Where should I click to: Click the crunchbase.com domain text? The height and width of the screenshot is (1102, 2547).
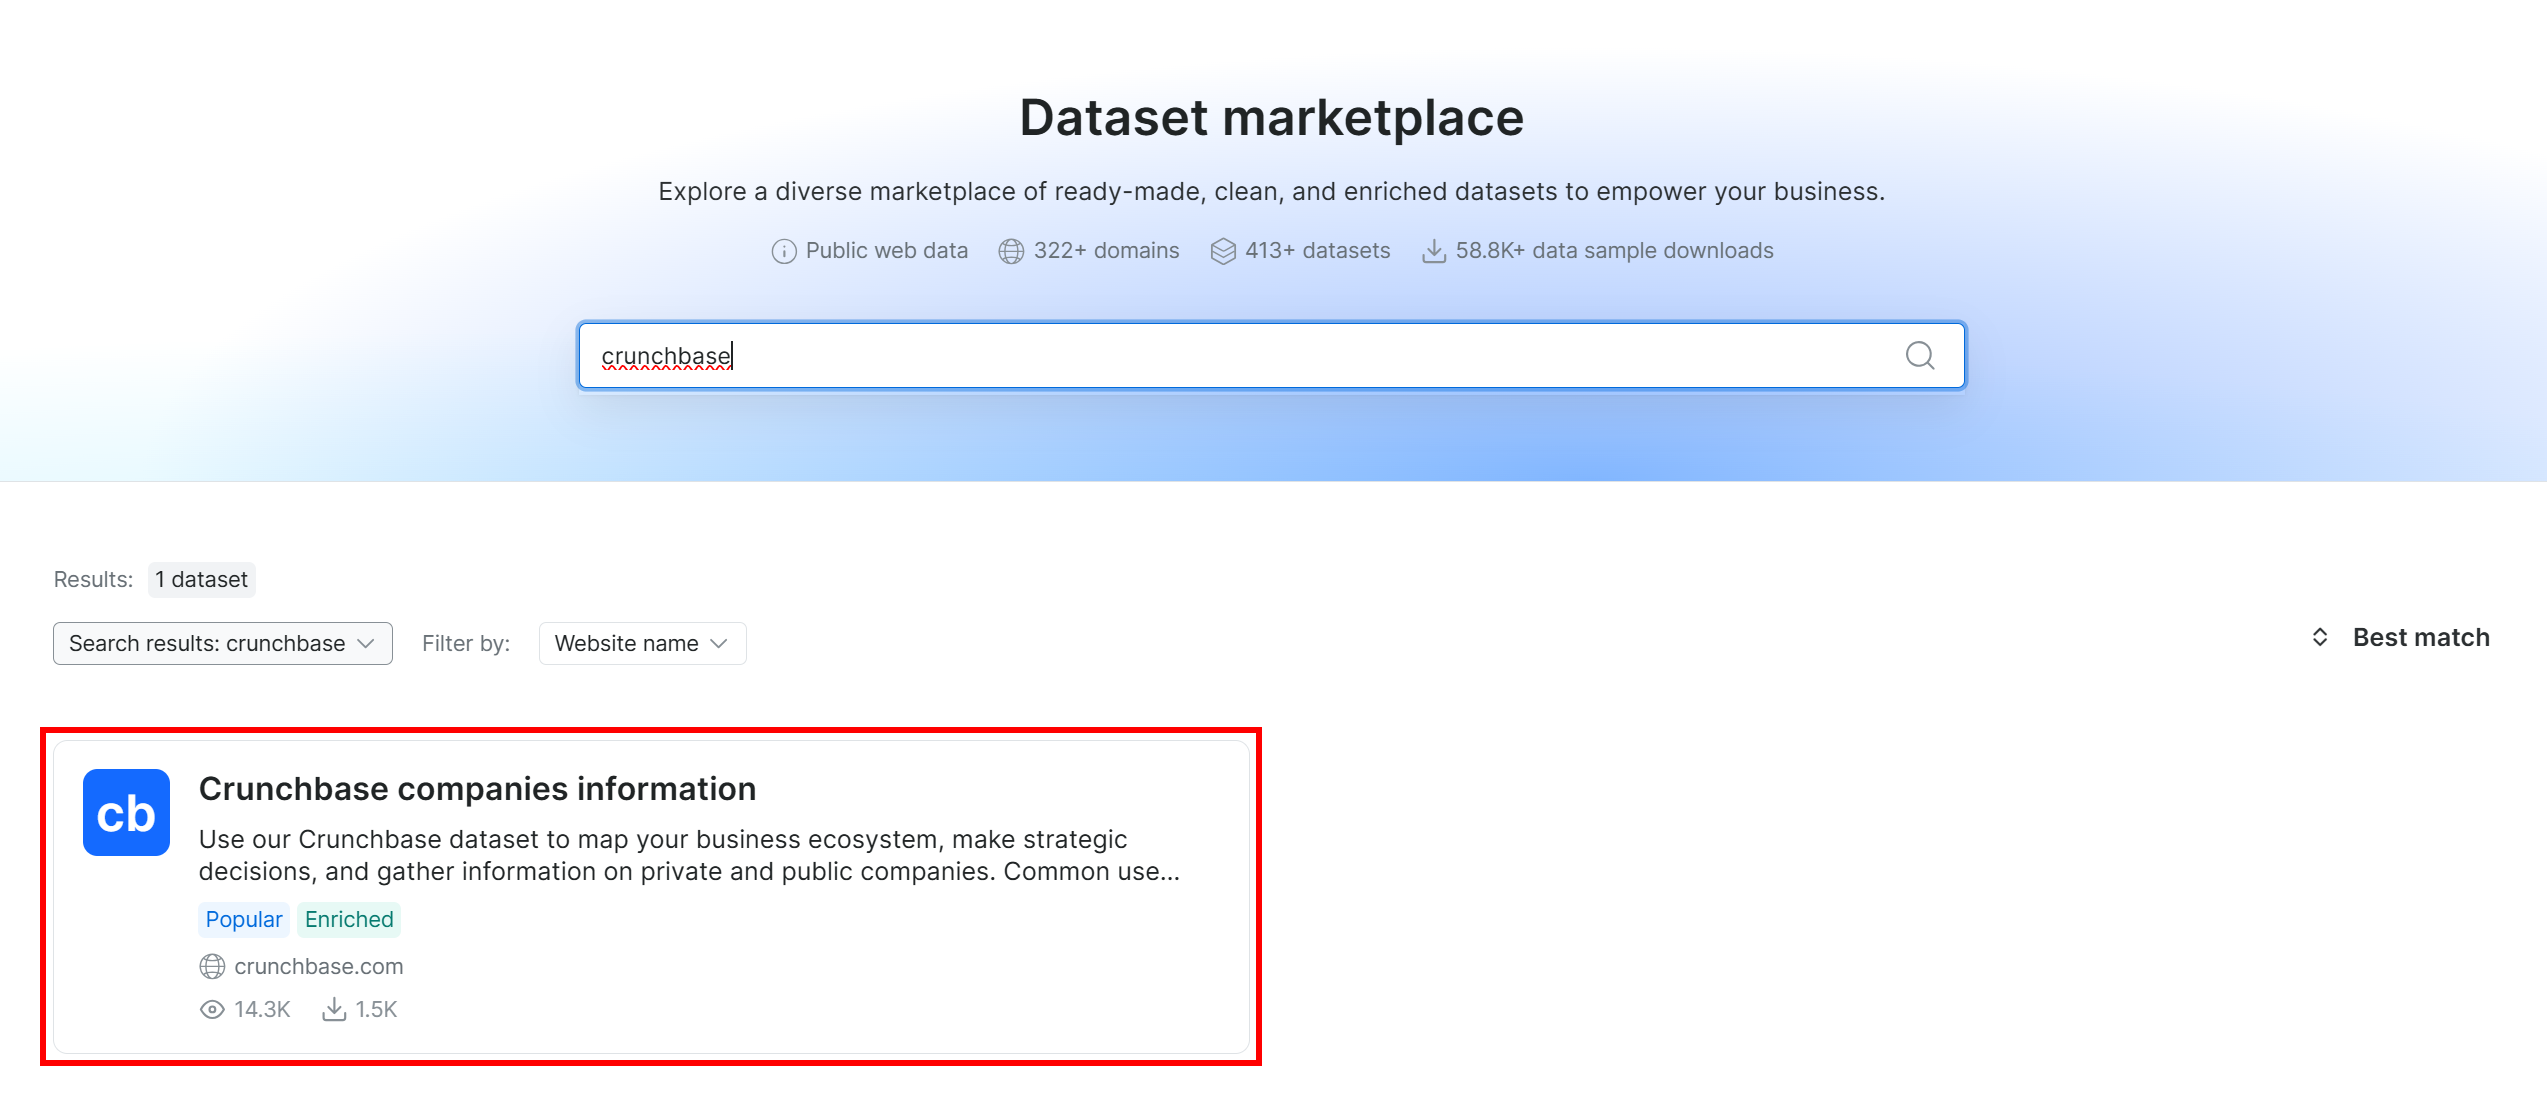[319, 966]
